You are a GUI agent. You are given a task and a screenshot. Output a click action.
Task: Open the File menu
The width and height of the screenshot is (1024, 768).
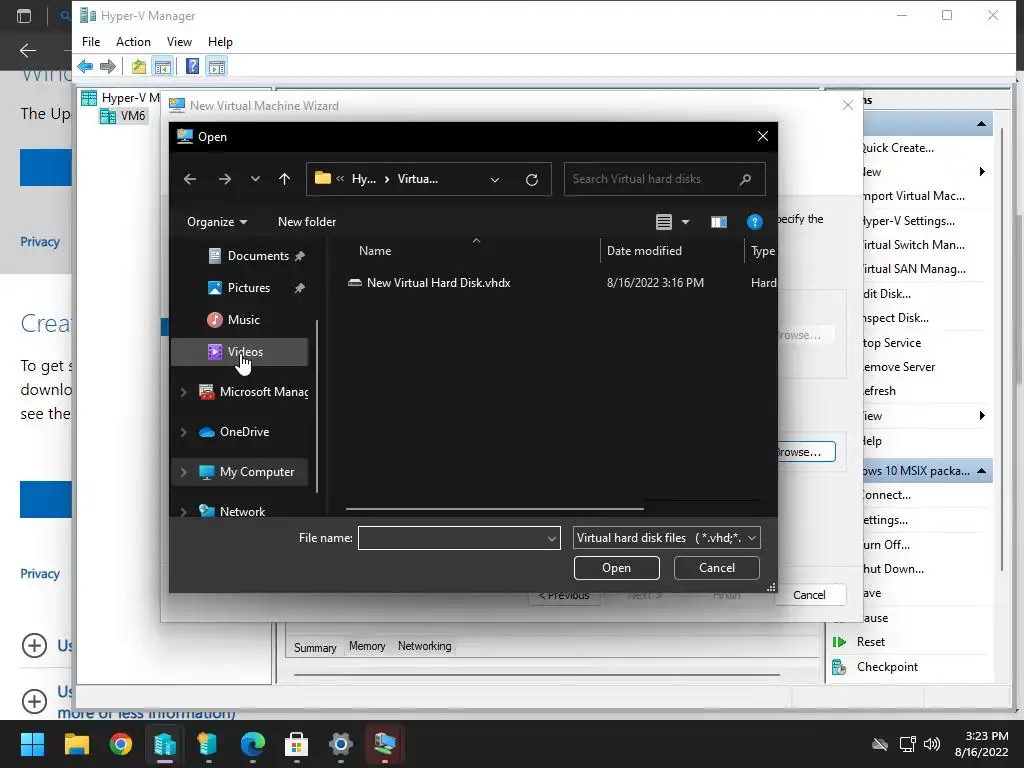tap(91, 42)
